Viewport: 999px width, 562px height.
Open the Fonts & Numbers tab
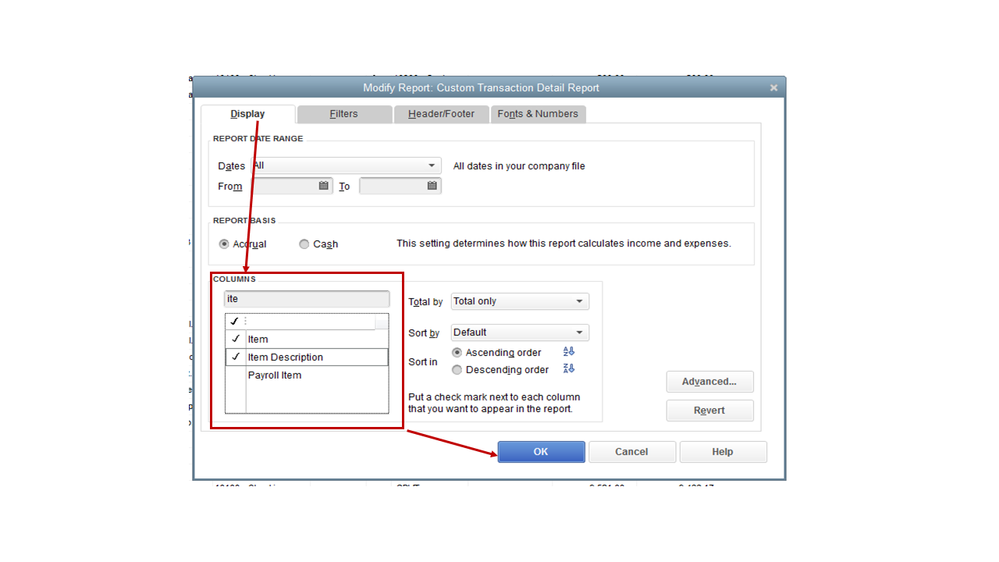click(538, 114)
